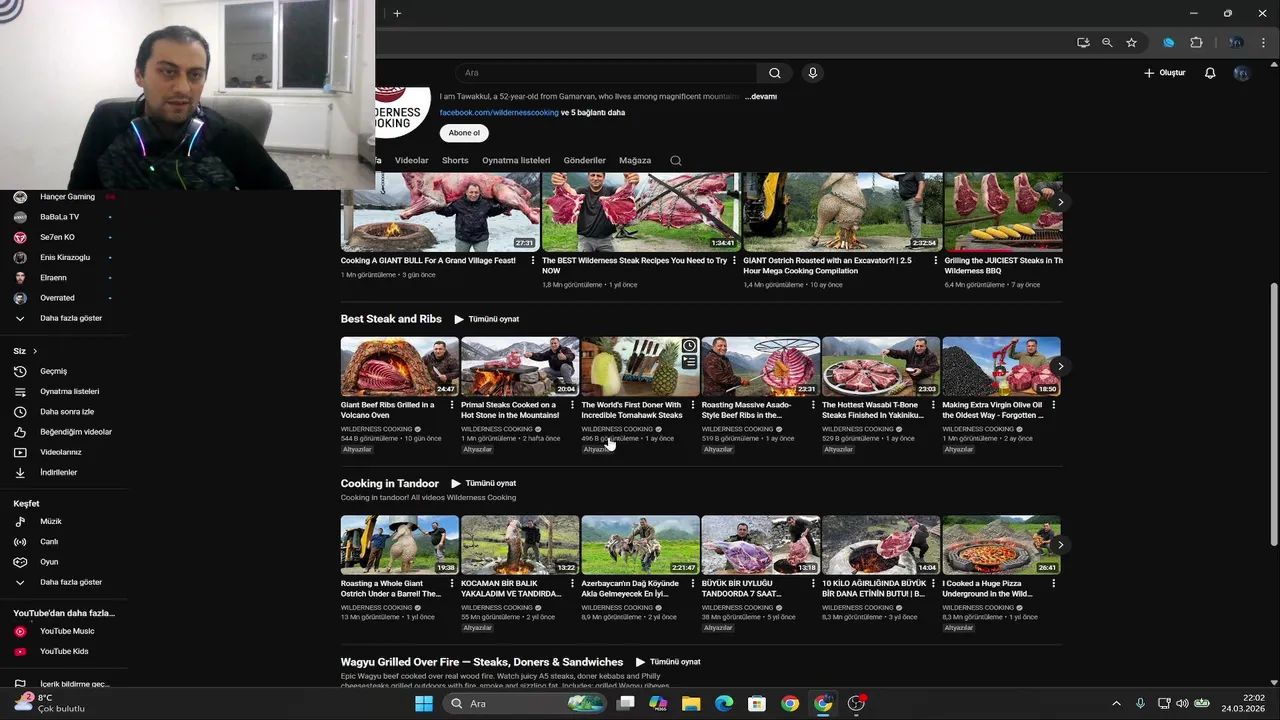The image size is (1280, 720).
Task: Open options menu for Primal Steaks video
Action: (x=572, y=405)
